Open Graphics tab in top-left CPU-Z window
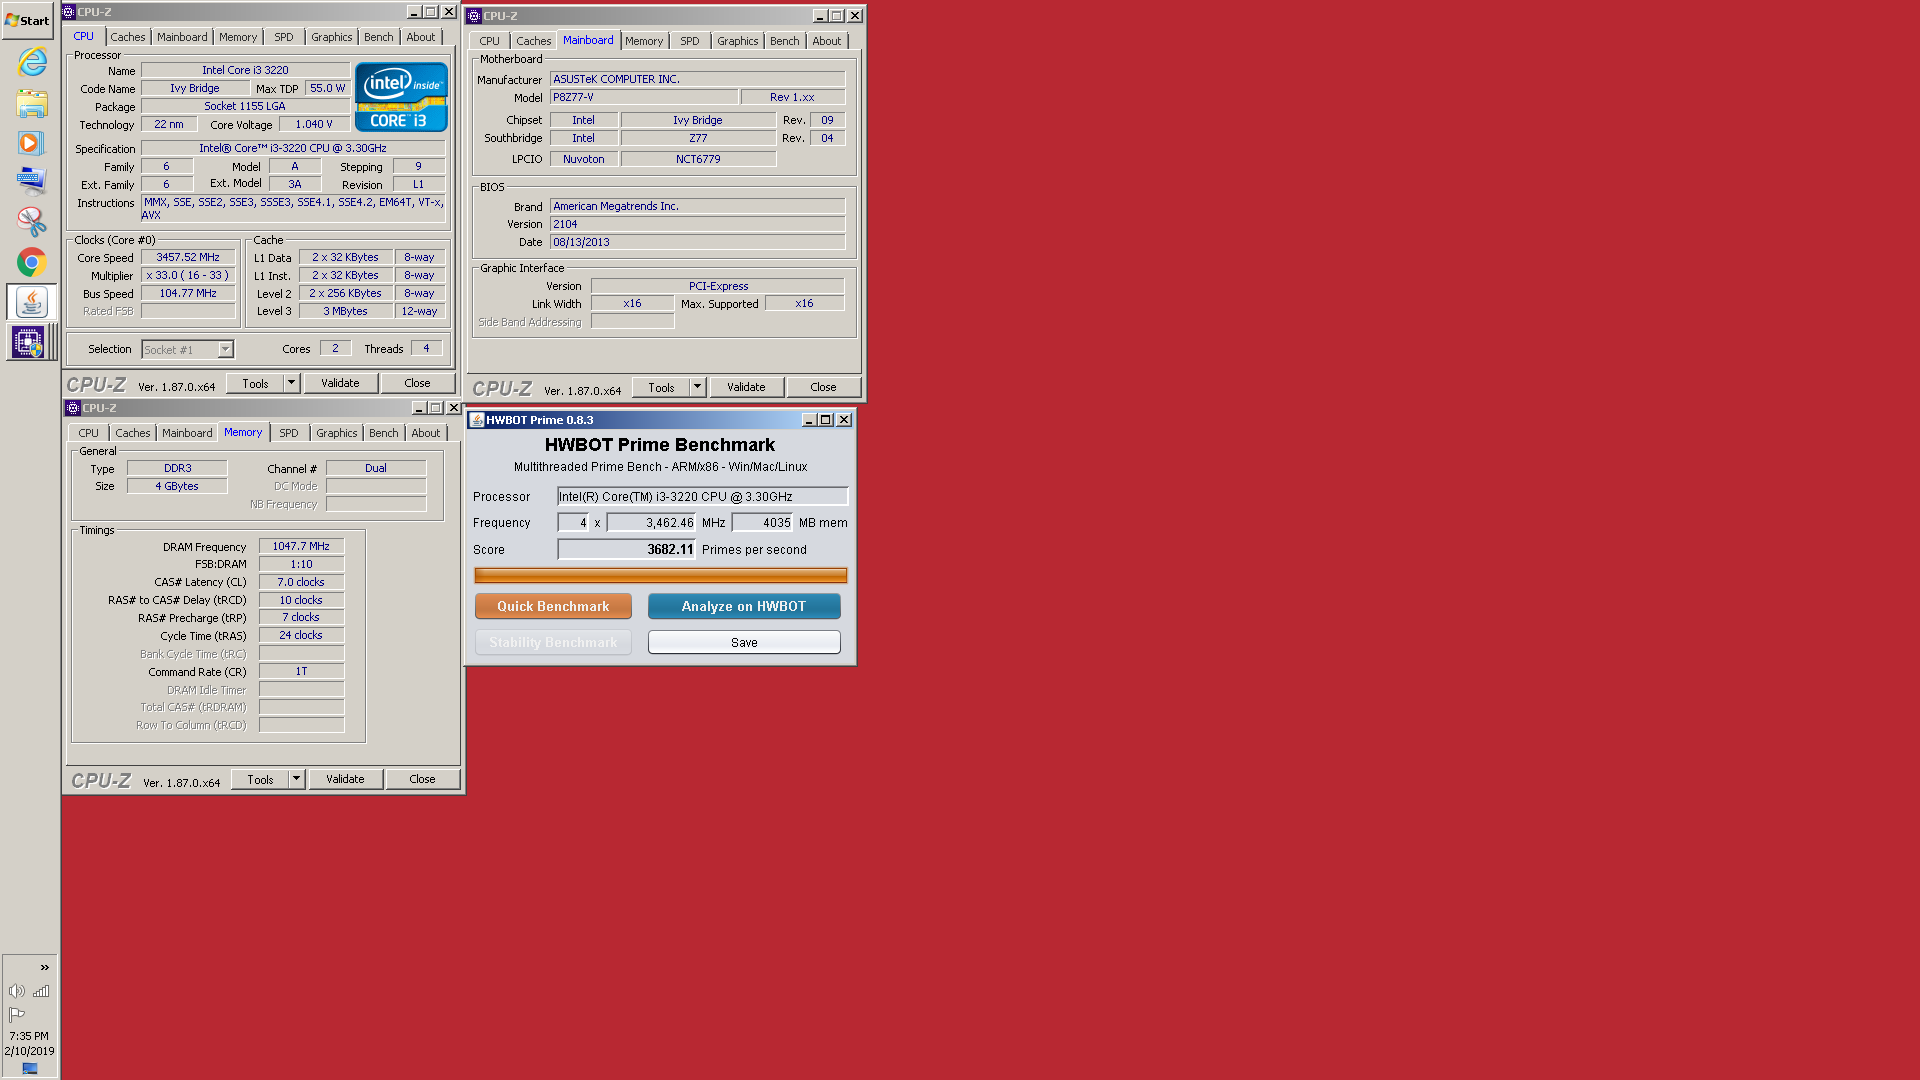Screen dimensions: 1920x1080 pyautogui.click(x=332, y=37)
